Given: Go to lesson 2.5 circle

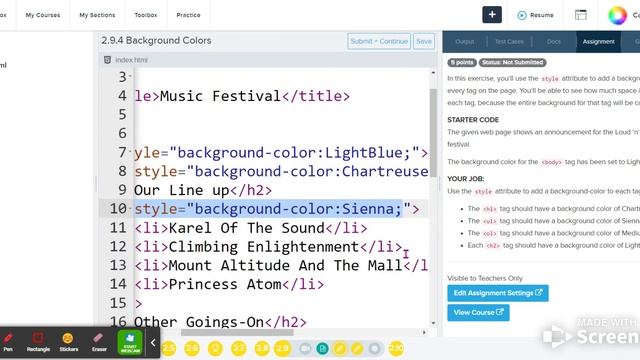Looking at the screenshot, I should pyautogui.click(x=169, y=349).
